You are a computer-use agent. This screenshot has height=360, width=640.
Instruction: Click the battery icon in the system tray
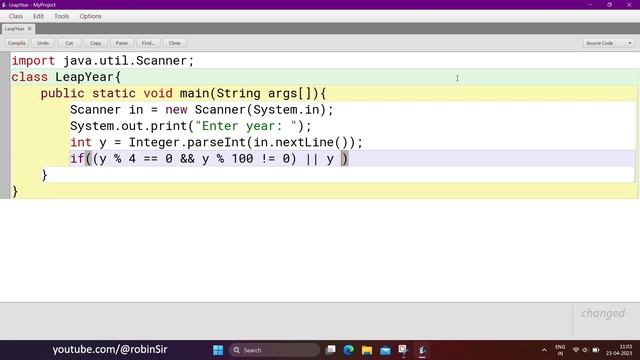[596, 350]
